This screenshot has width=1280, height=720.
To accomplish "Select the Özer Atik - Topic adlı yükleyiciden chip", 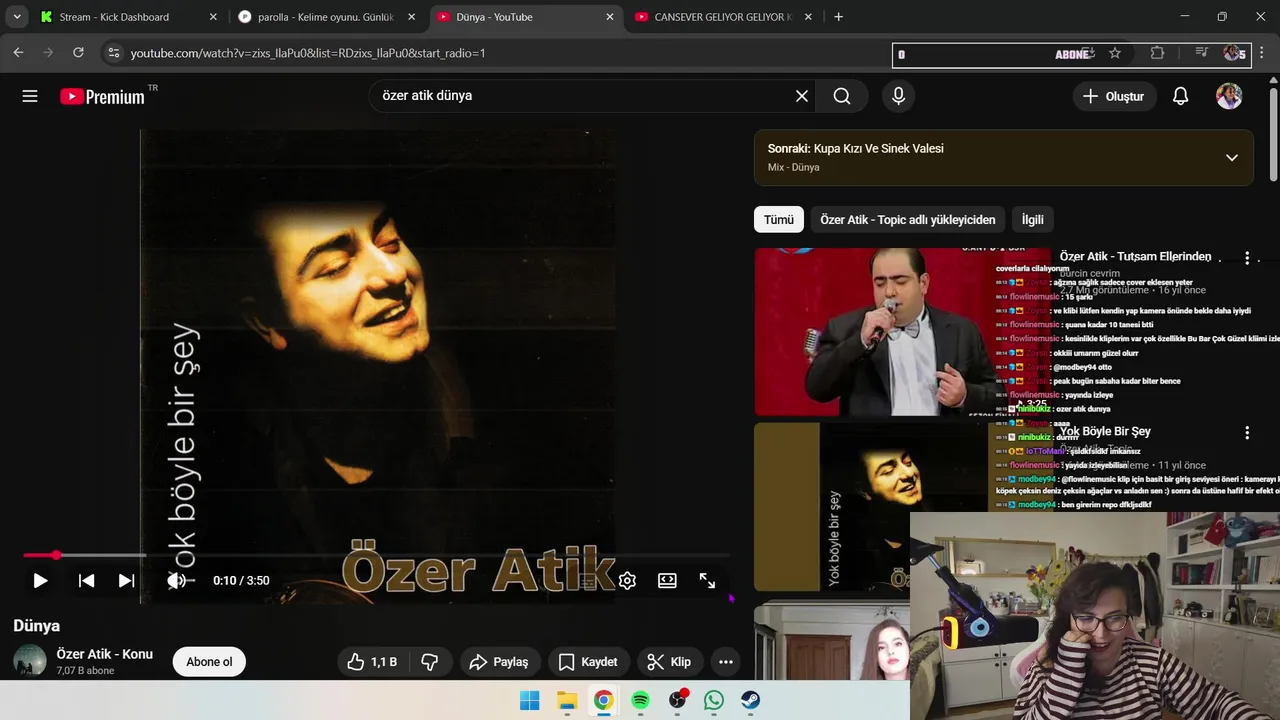I will tap(908, 220).
